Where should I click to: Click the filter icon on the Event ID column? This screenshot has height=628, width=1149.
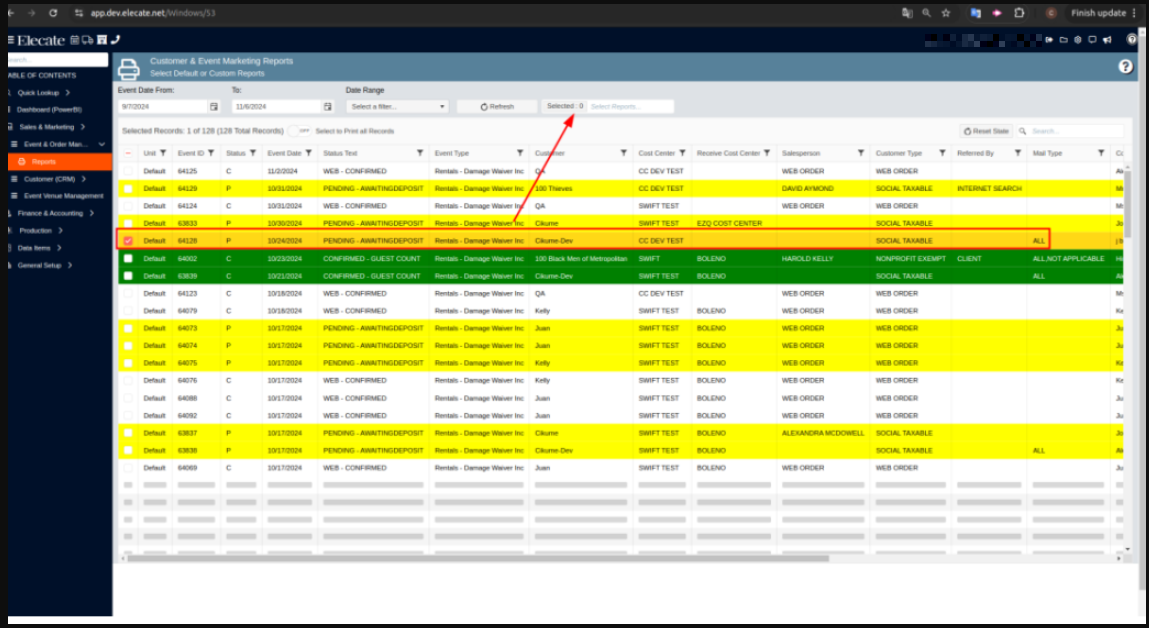[212, 153]
